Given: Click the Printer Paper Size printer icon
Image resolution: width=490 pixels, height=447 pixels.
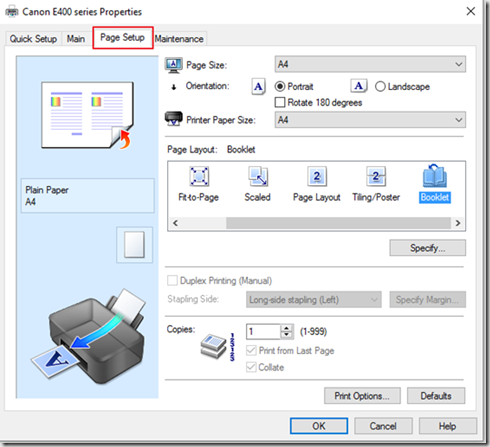Looking at the screenshot, I should [x=174, y=119].
